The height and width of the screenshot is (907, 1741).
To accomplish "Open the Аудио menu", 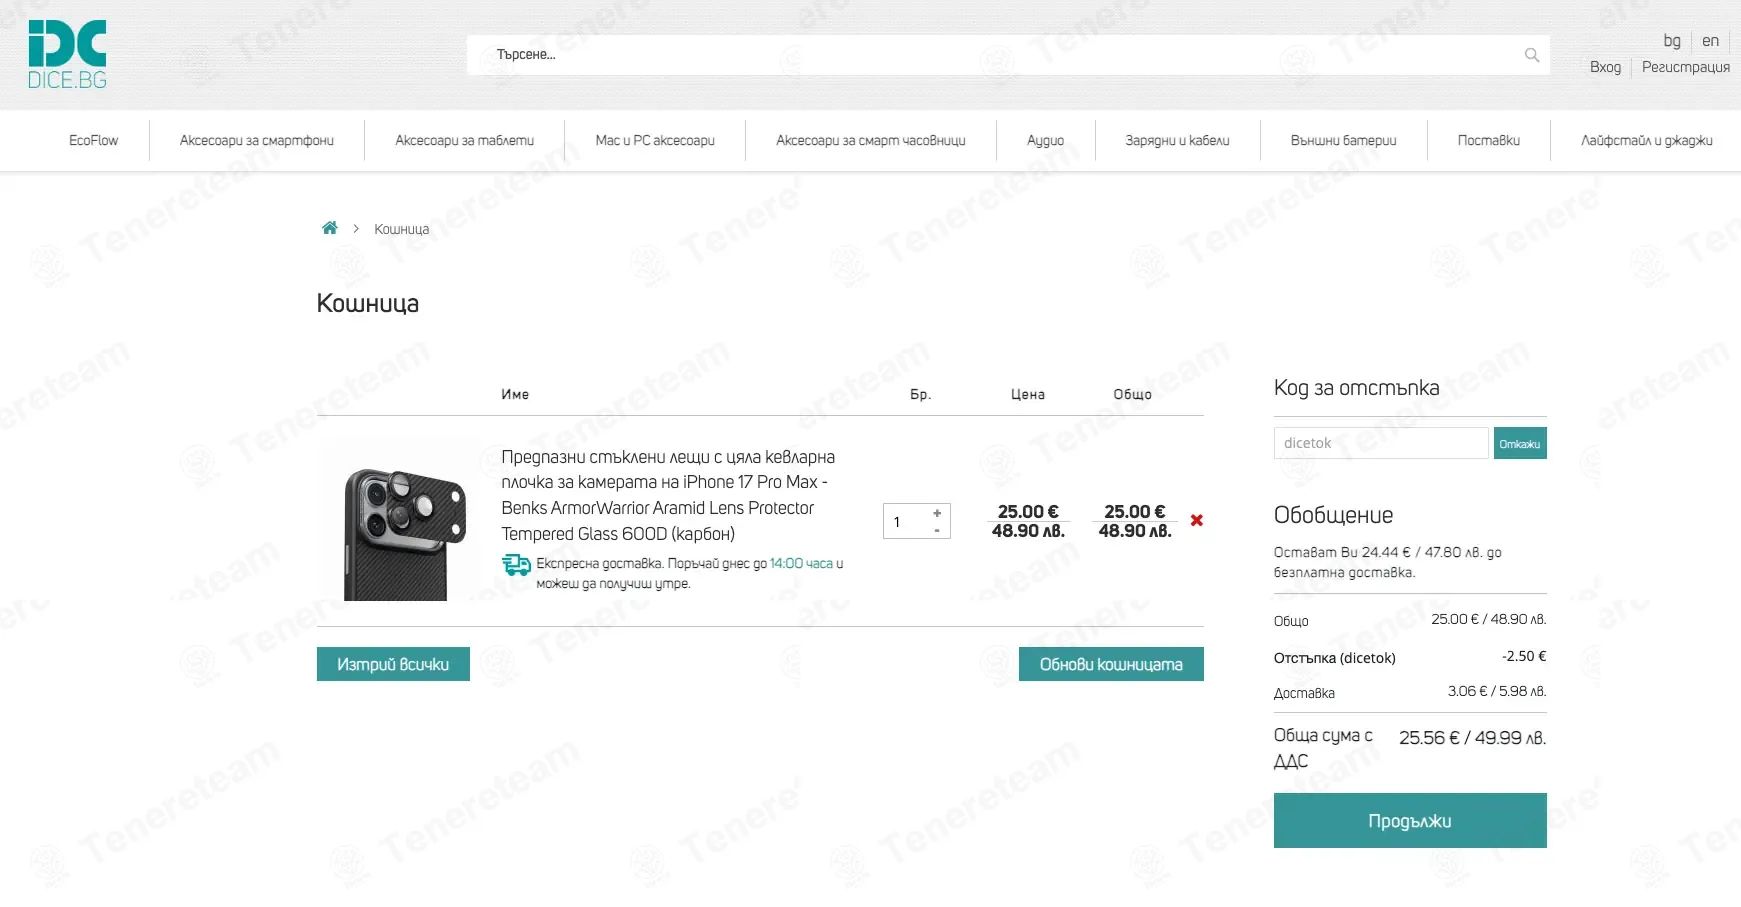I will pos(1045,140).
